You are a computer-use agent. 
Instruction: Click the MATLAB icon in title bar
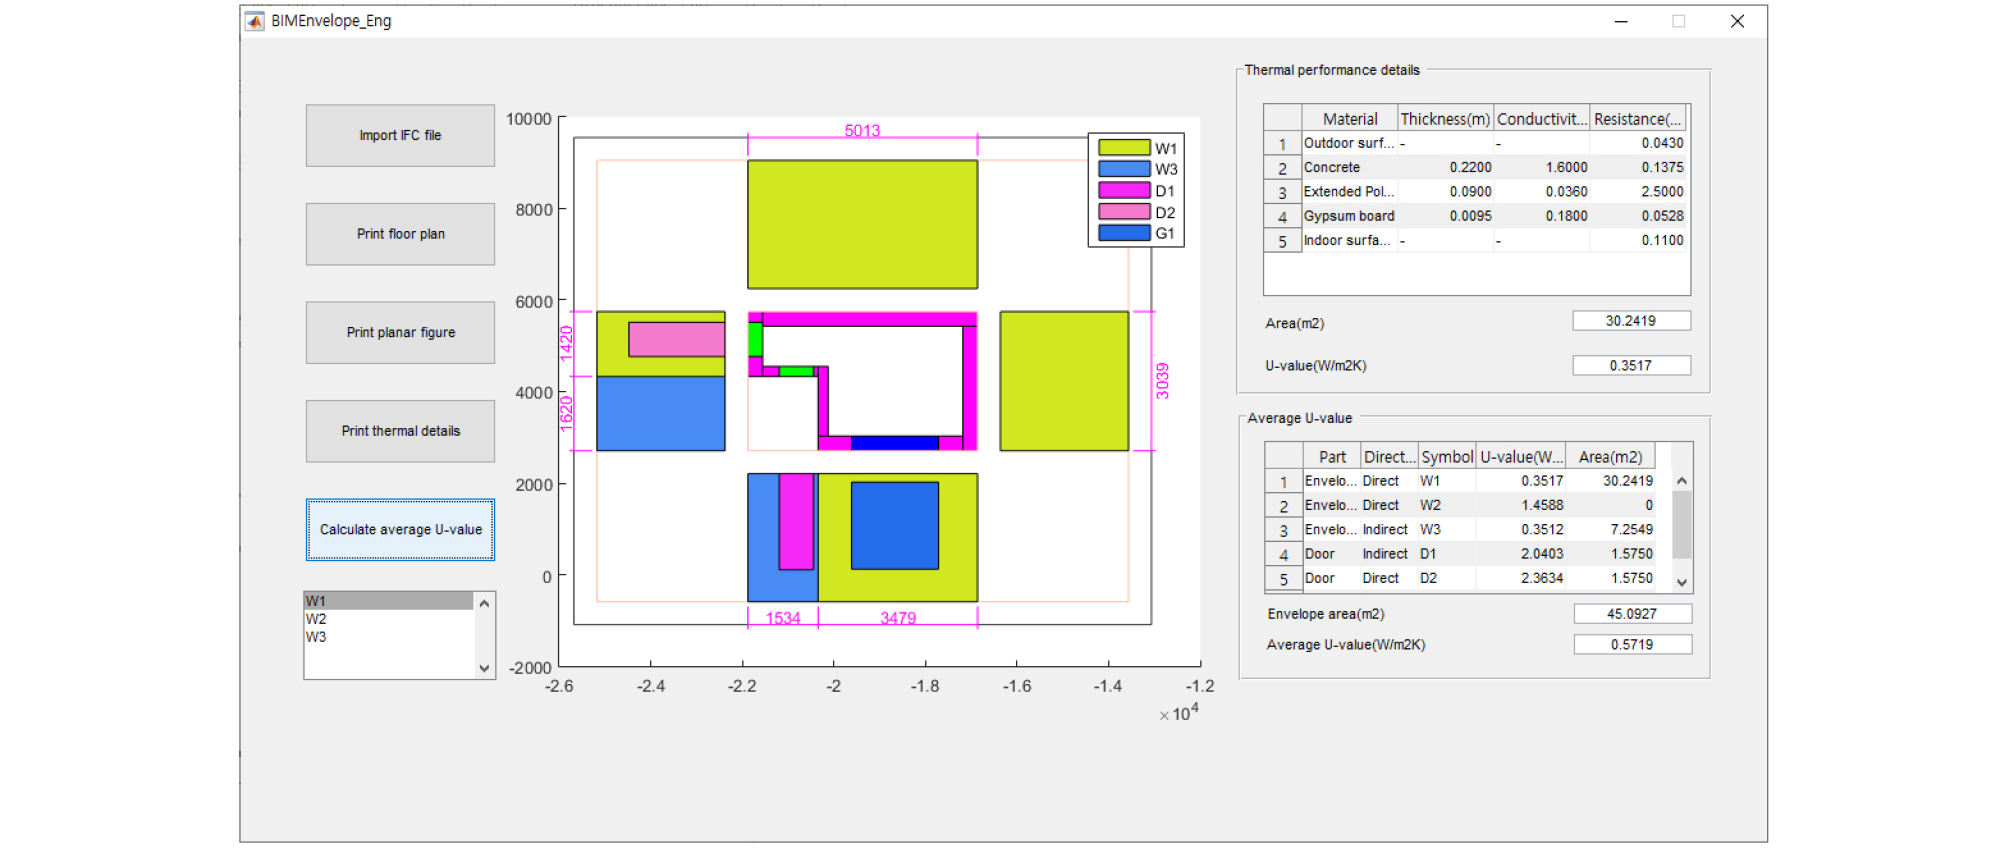click(x=255, y=21)
